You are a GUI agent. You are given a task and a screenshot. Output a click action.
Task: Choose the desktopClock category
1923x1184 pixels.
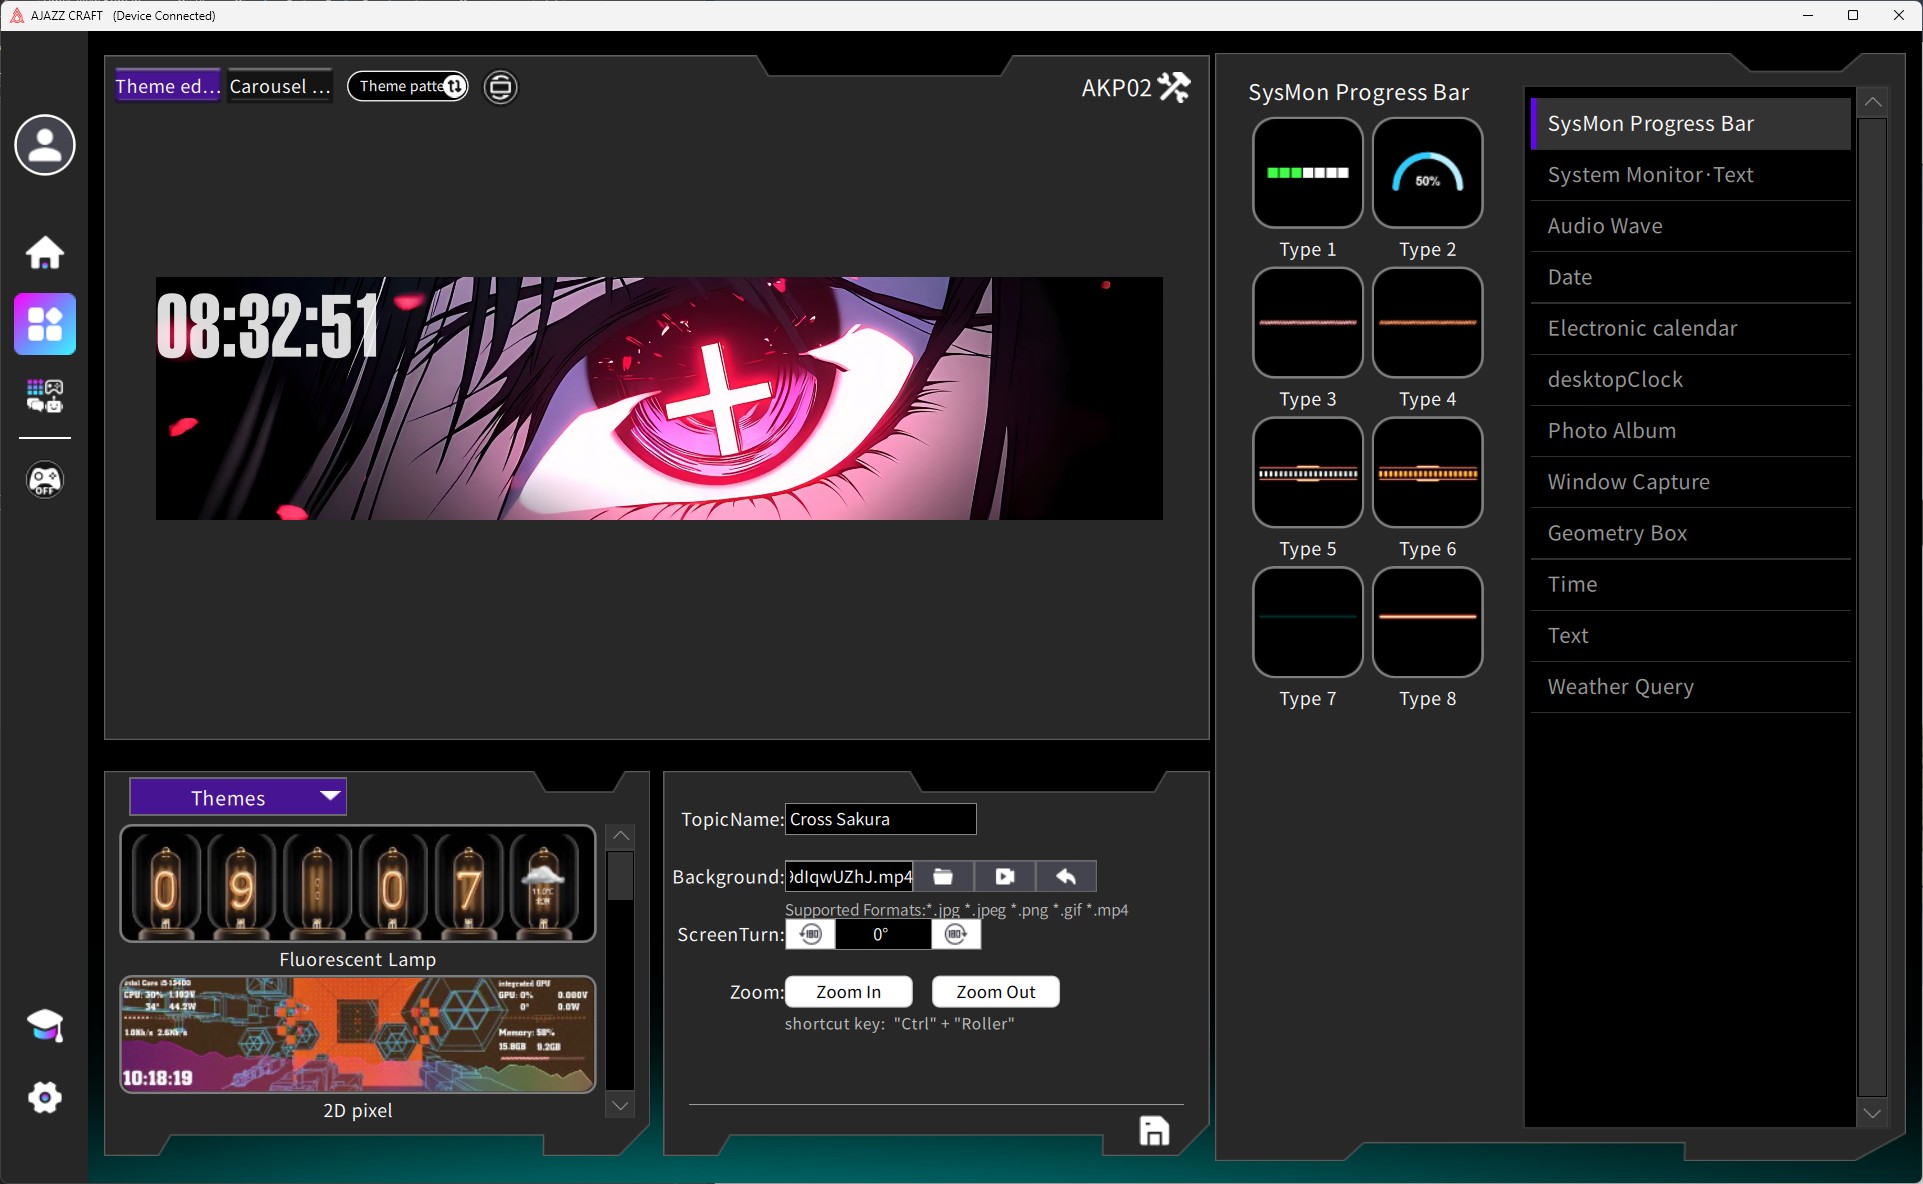[1691, 380]
